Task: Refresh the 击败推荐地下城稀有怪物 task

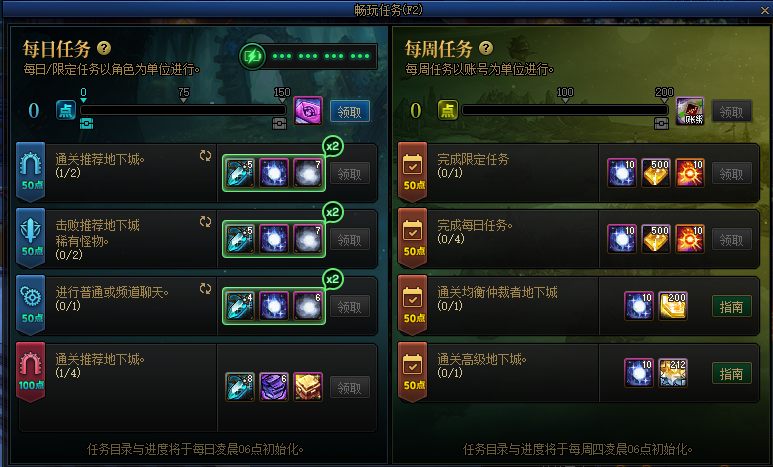Action: coord(205,222)
